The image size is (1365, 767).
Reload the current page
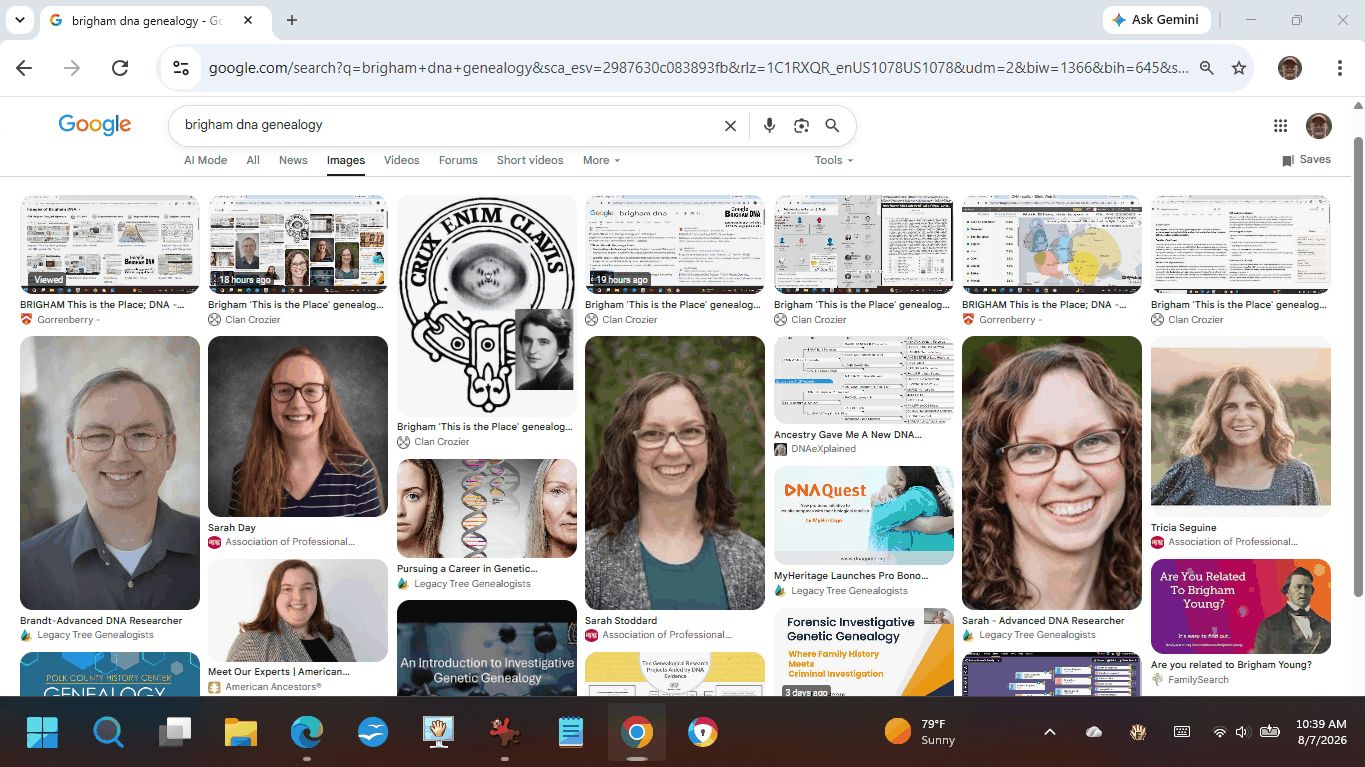(120, 68)
